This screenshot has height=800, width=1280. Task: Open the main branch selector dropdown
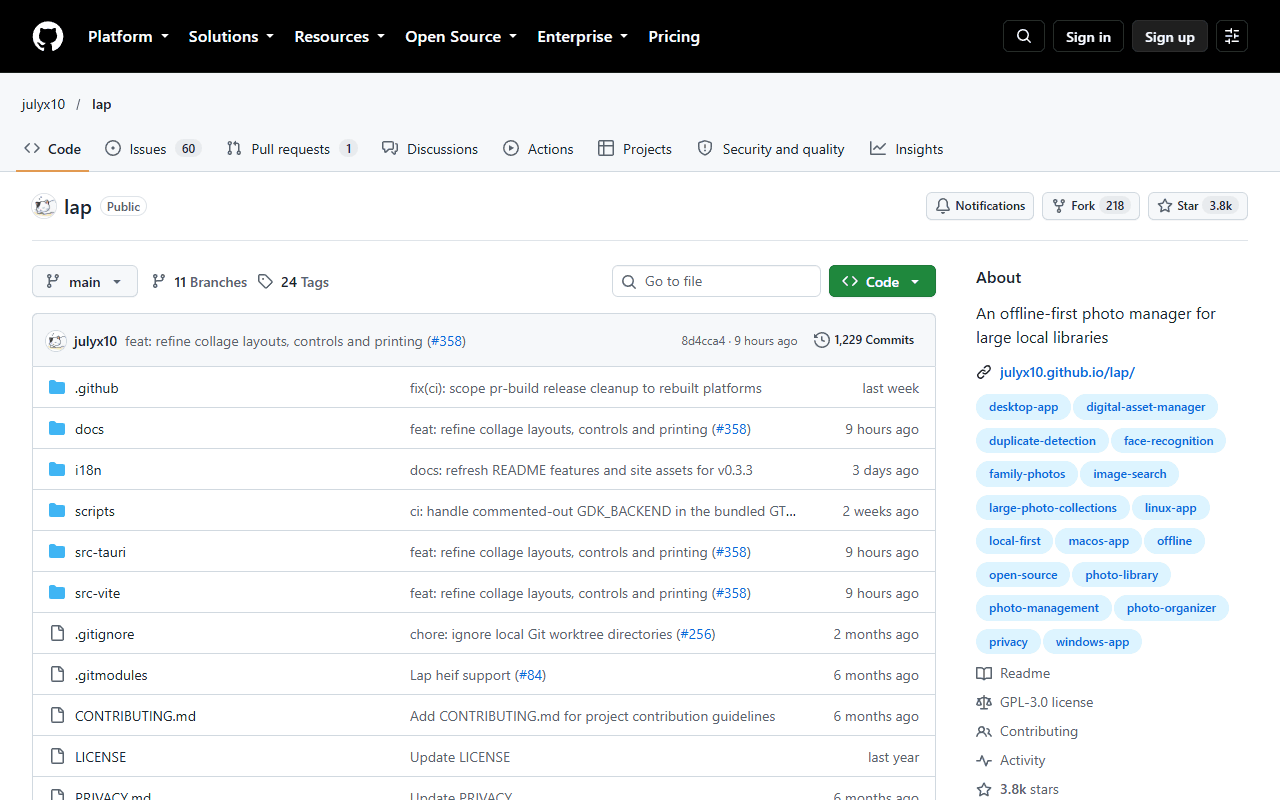click(x=85, y=282)
